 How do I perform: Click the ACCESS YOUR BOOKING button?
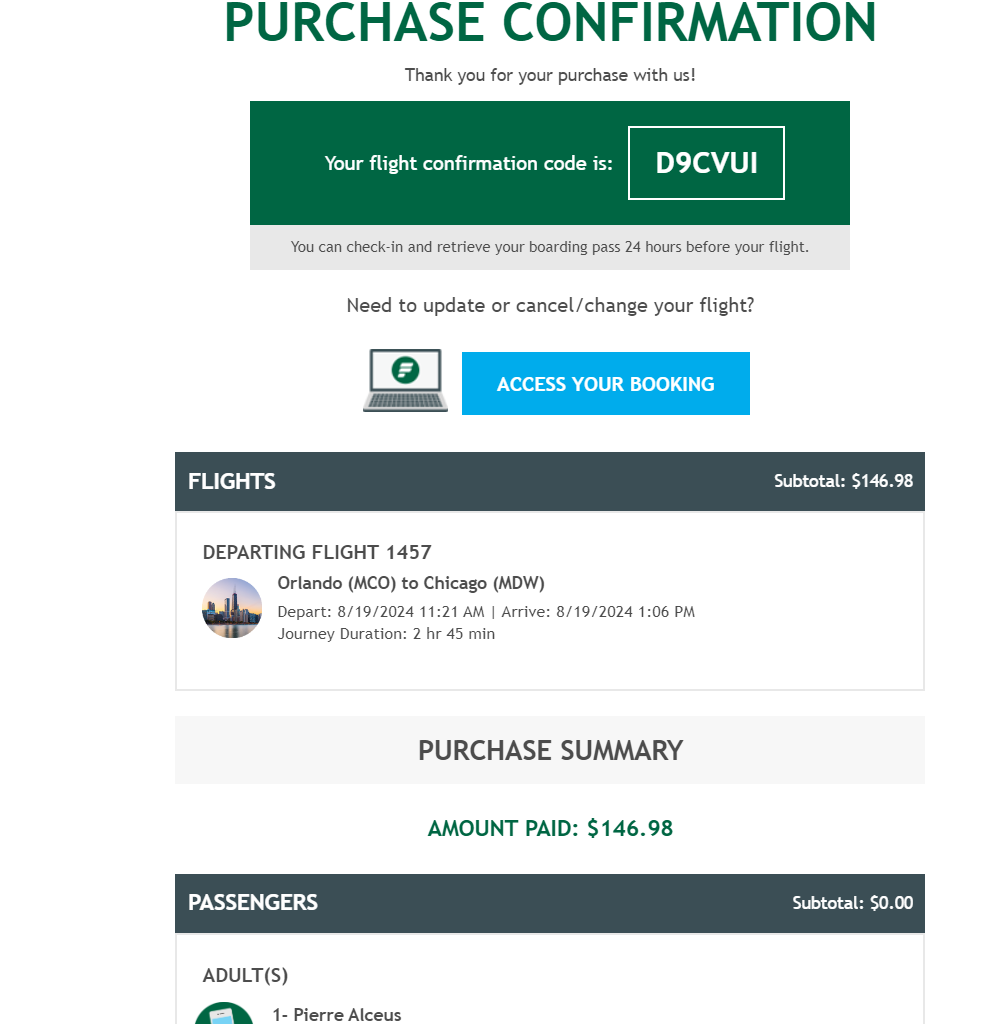605,383
